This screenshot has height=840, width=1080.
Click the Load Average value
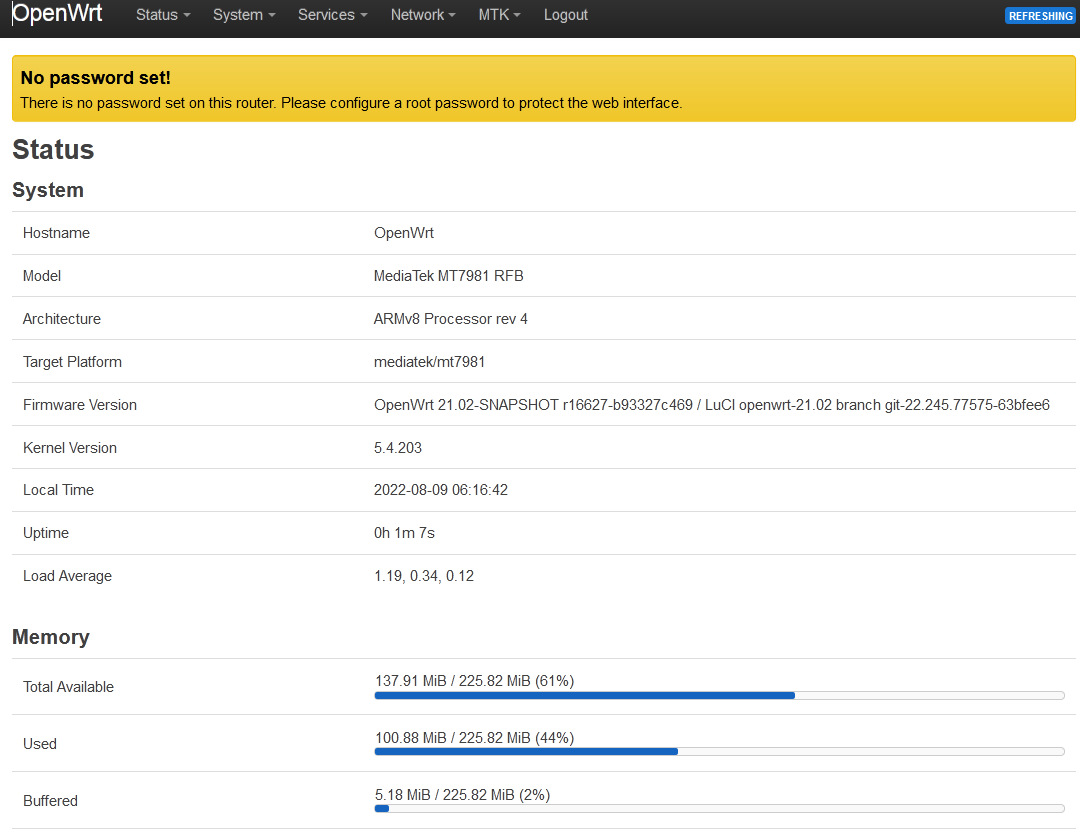tap(423, 575)
